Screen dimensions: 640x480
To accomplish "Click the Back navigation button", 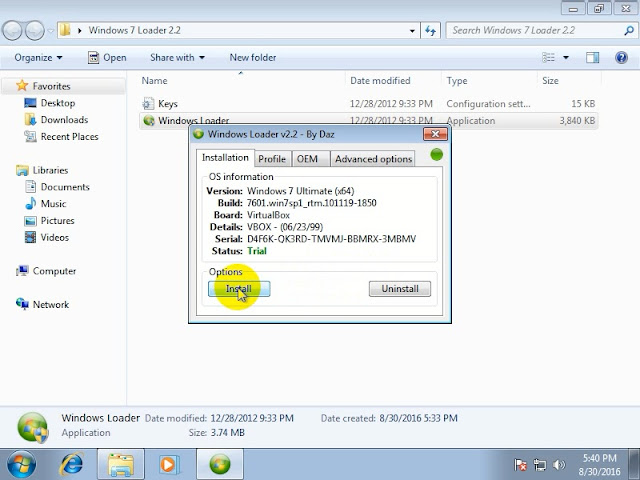I will (12, 31).
